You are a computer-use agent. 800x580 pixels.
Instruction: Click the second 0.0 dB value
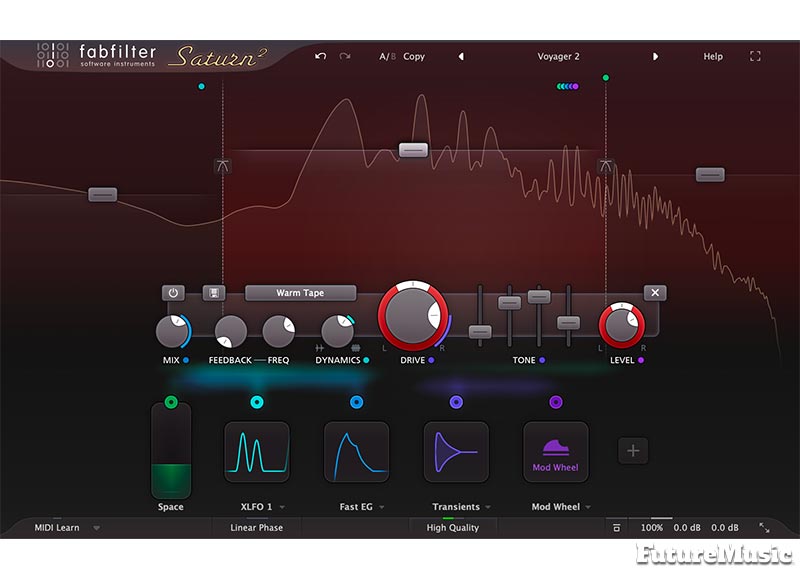(x=724, y=527)
